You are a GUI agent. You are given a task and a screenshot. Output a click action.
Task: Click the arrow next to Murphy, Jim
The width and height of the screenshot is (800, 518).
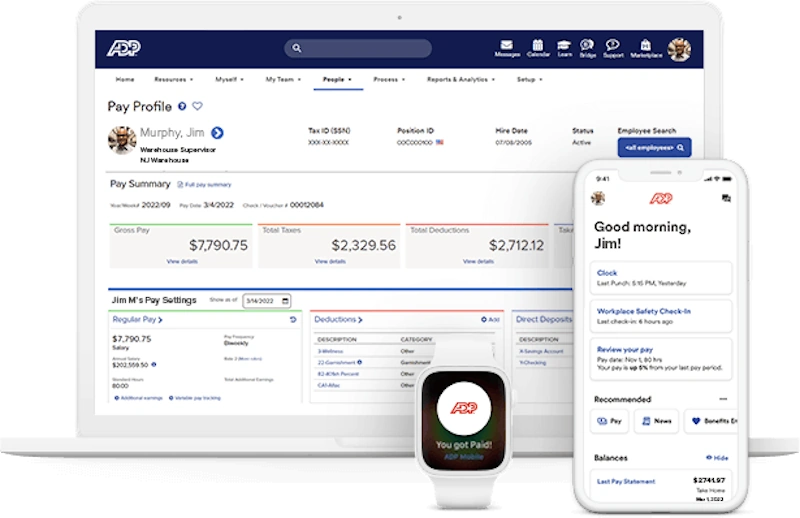[x=217, y=133]
